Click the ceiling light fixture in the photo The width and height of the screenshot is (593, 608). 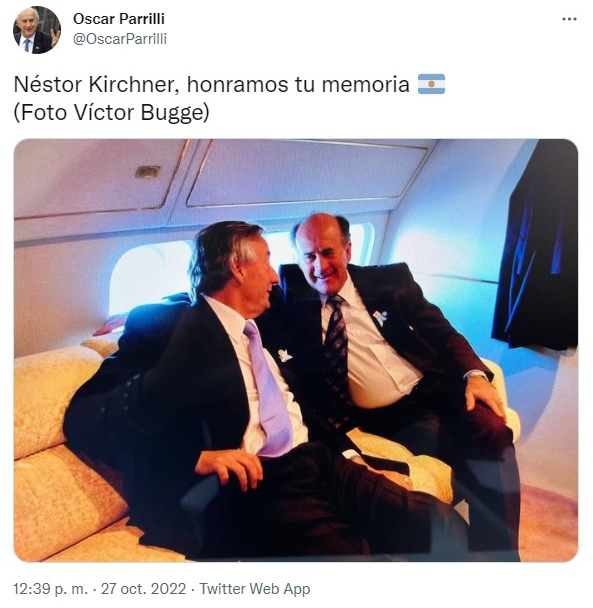(x=147, y=171)
